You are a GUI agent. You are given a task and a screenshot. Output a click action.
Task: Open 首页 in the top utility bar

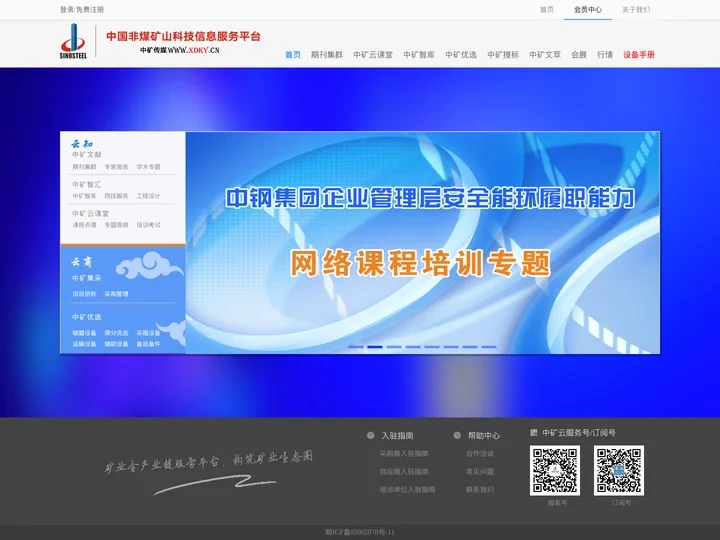tap(547, 10)
